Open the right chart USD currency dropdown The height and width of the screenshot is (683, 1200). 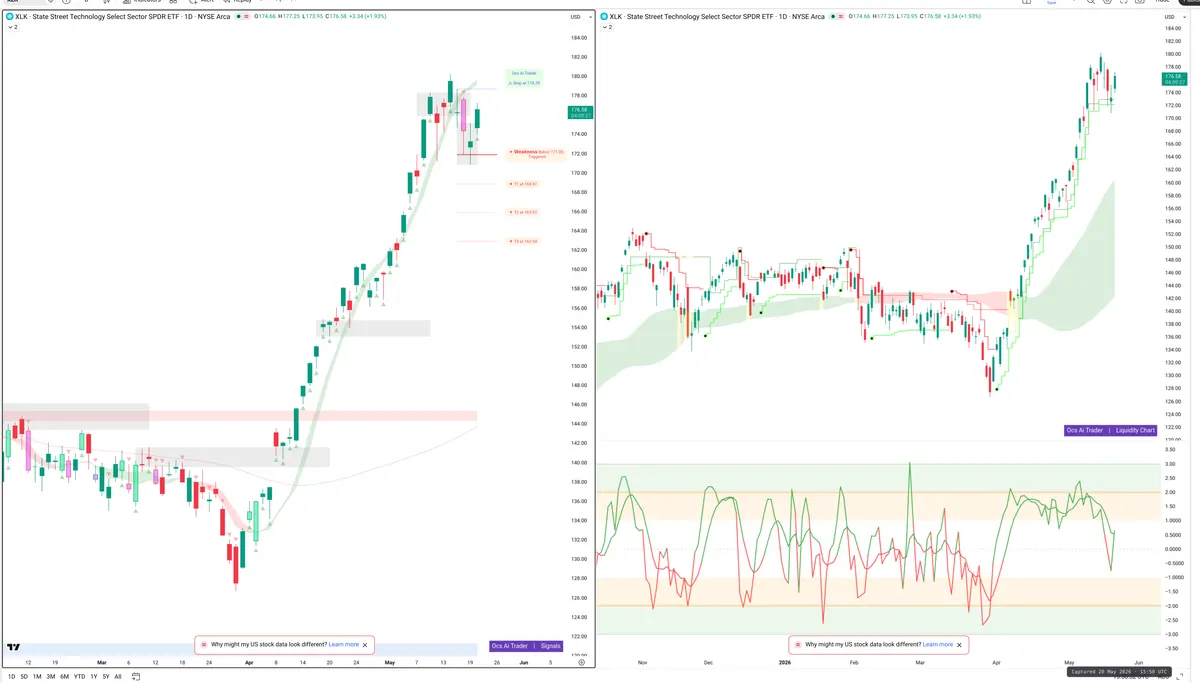pos(1174,17)
